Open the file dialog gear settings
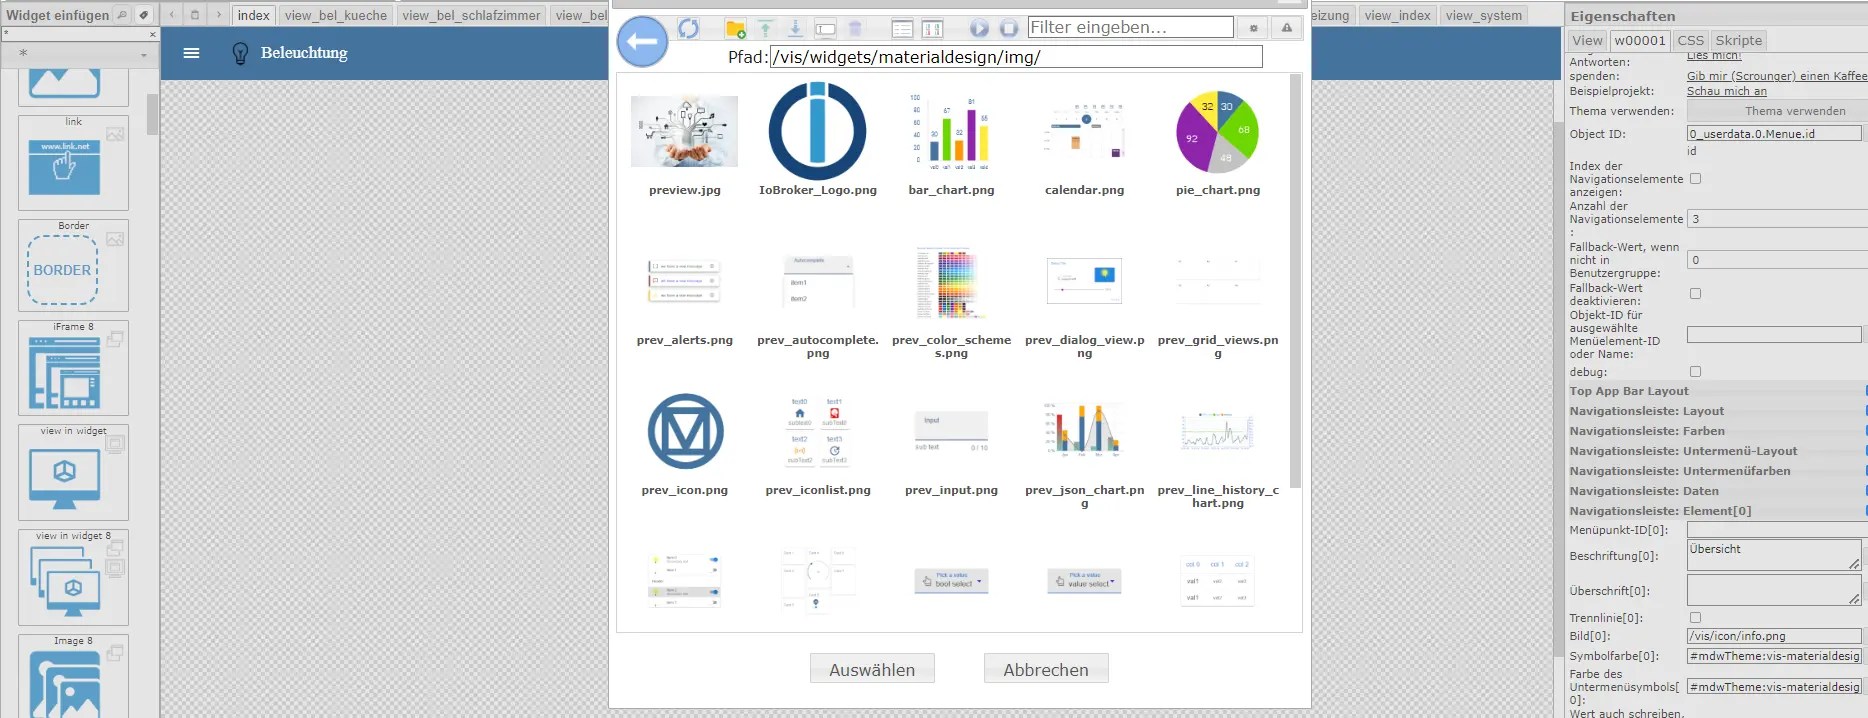Screen dimensions: 1868x718 tap(1253, 28)
